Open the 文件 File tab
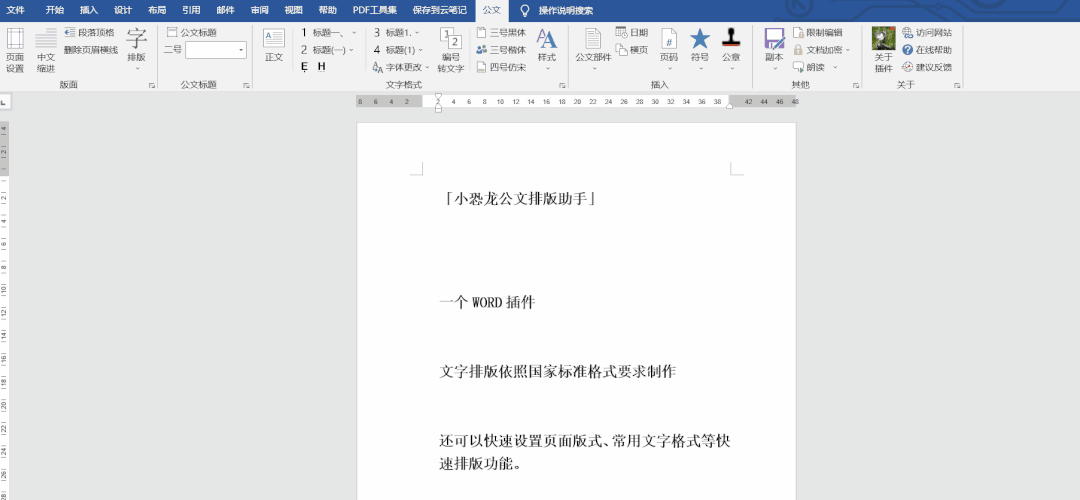The image size is (1080, 500). tap(15, 10)
